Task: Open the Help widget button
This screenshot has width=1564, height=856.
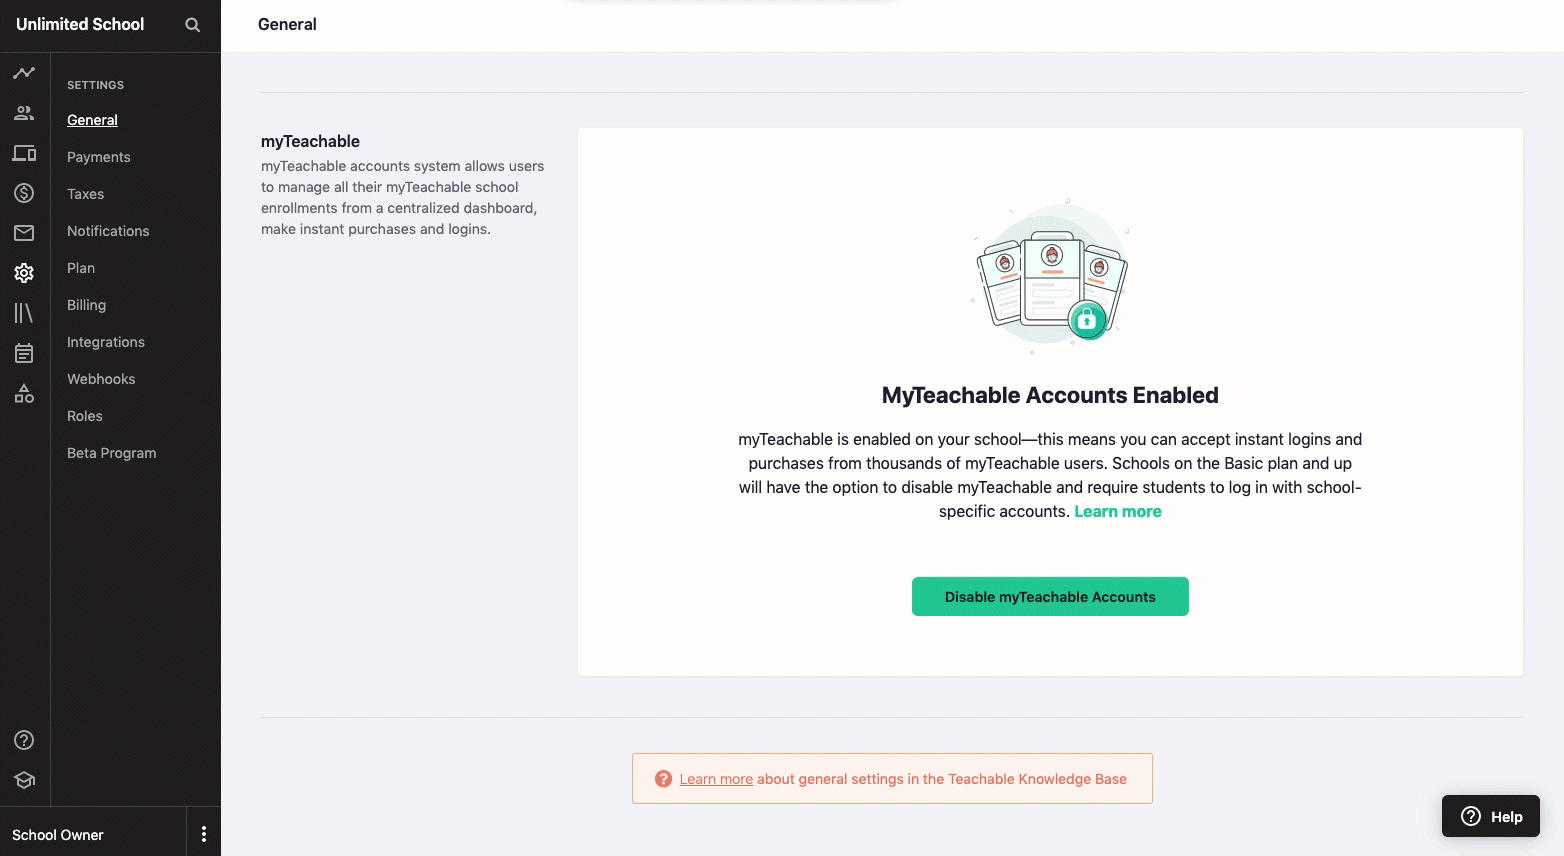Action: coord(1490,816)
